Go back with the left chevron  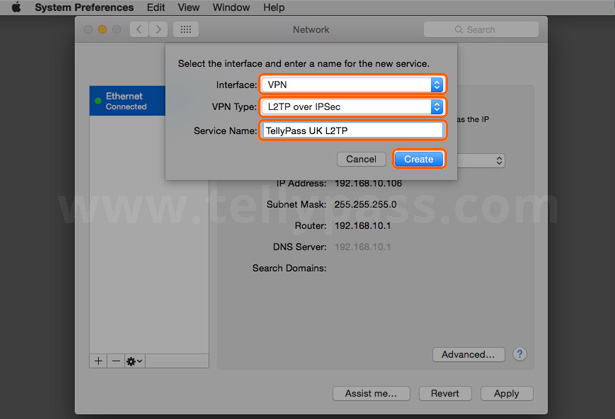pyautogui.click(x=139, y=29)
